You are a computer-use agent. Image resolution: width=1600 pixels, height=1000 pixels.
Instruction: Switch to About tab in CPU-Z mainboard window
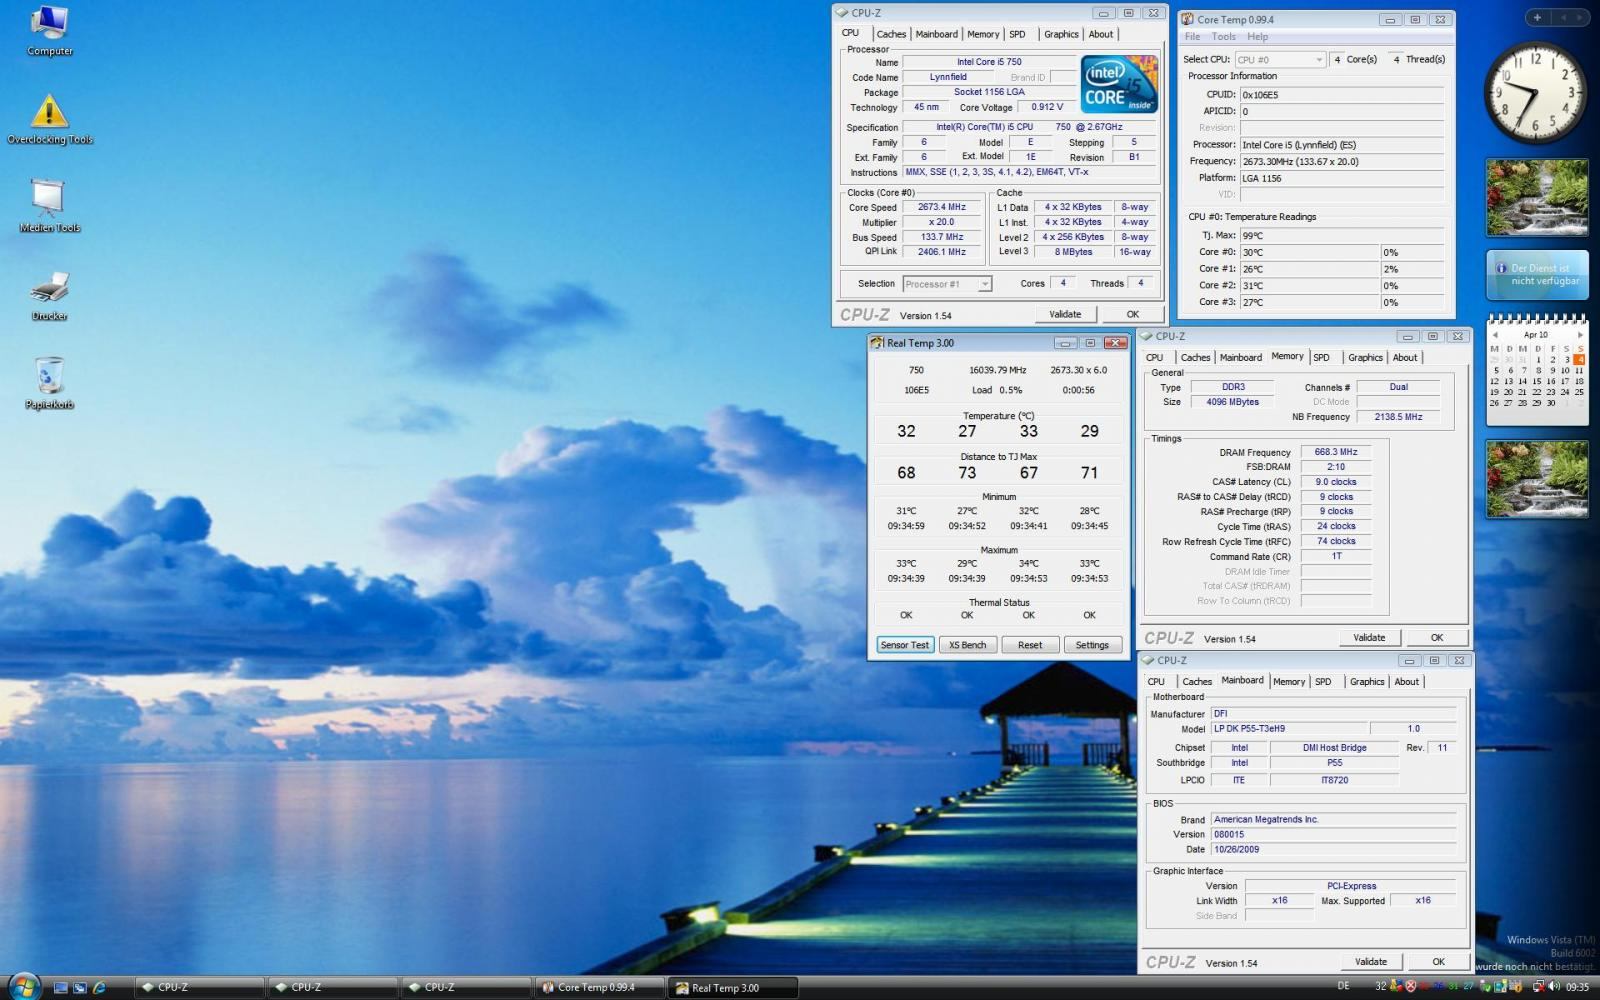click(x=1407, y=682)
